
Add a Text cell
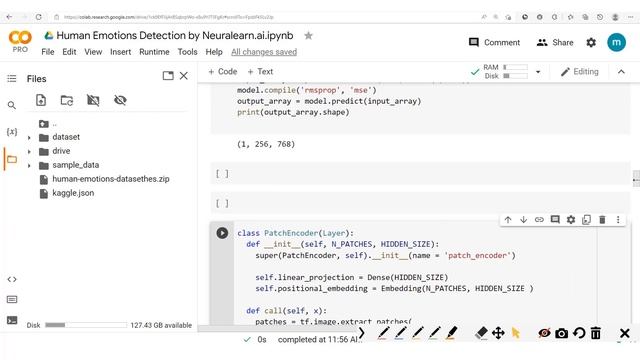point(260,71)
